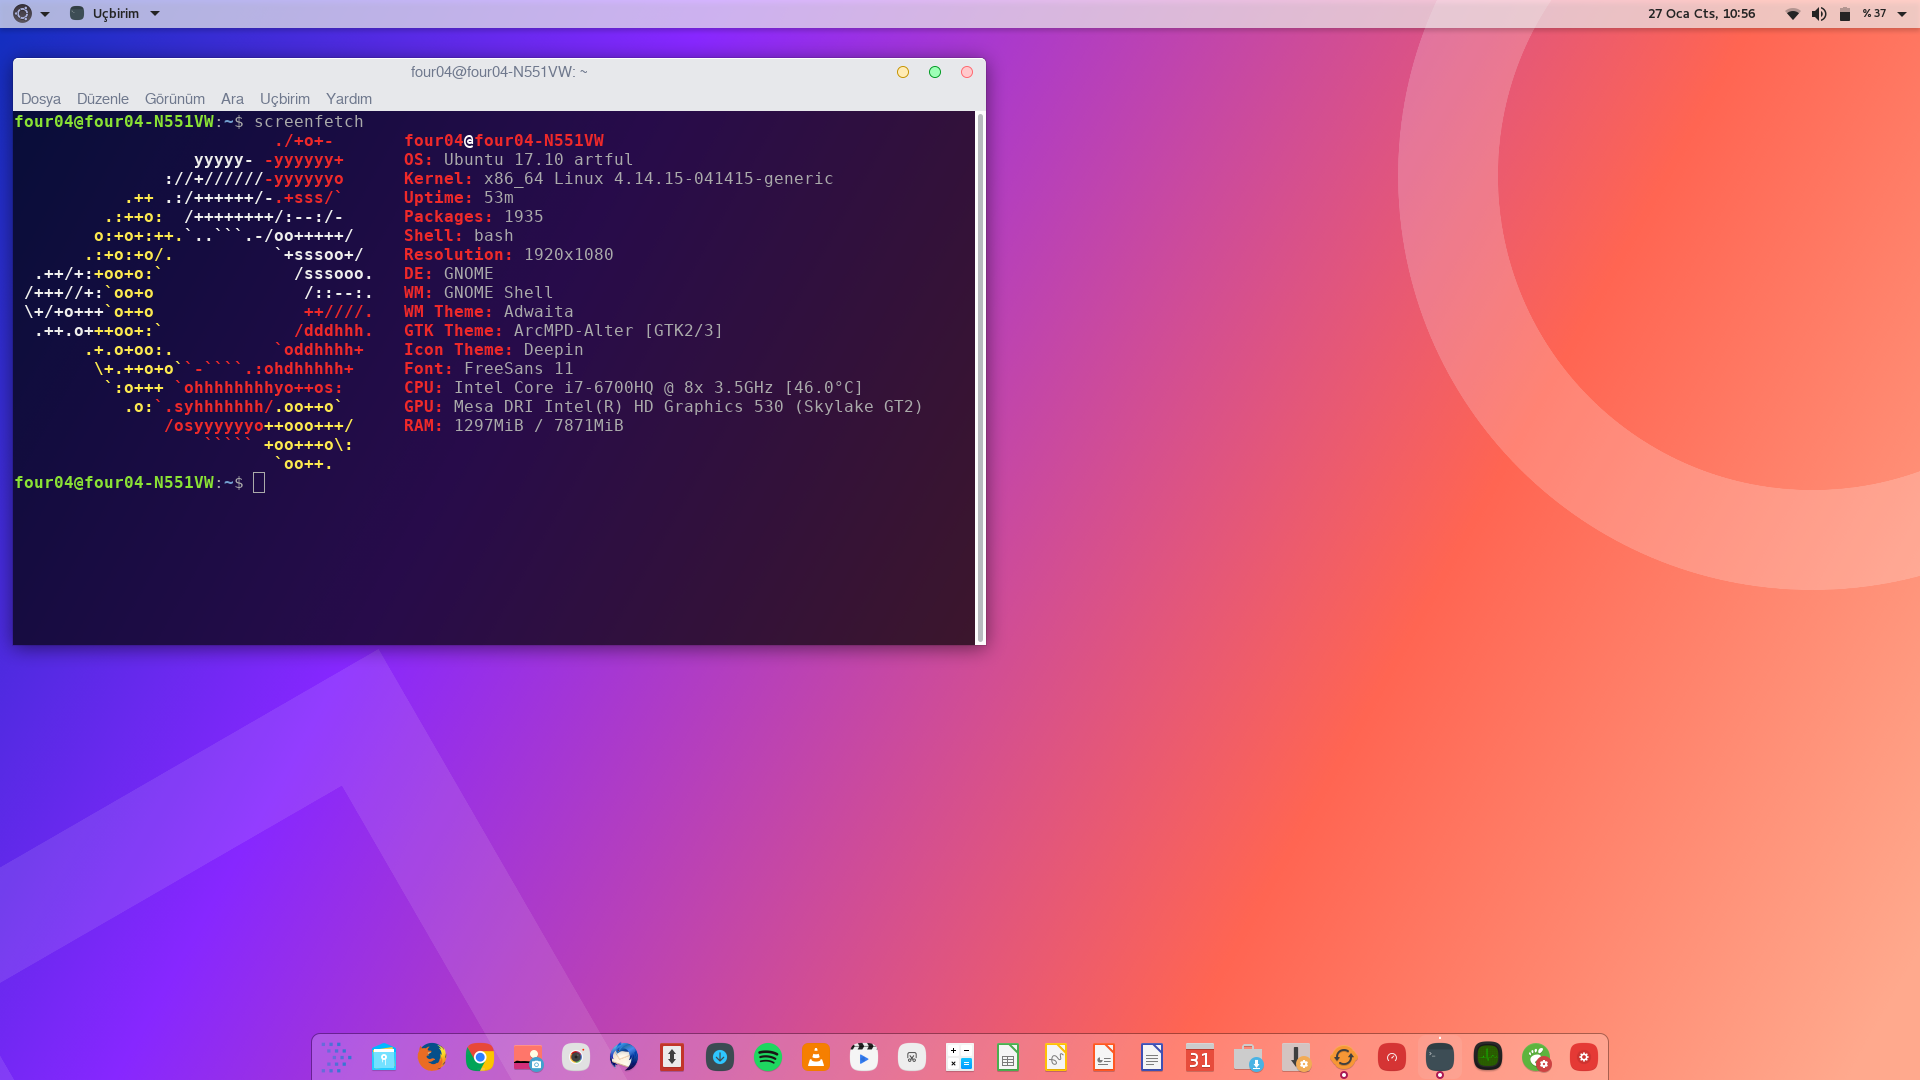
Task: Click the 'Font: FreeSans 11' line
Action: coord(489,369)
